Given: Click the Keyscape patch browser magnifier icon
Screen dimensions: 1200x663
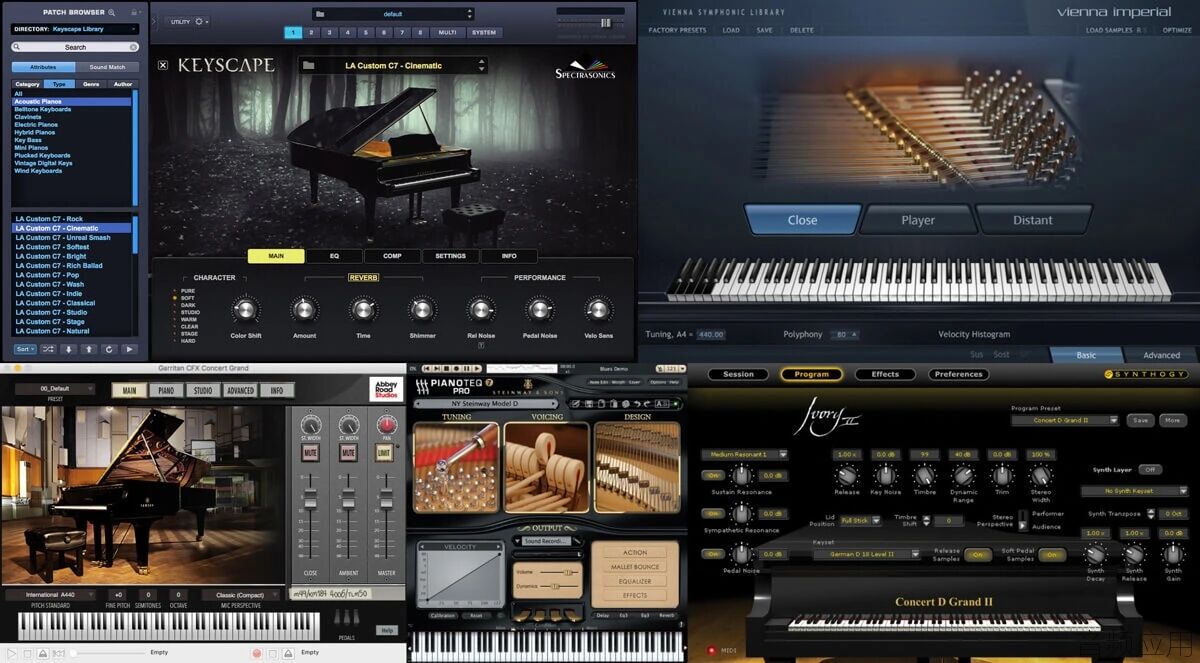Looking at the screenshot, I should (111, 12).
